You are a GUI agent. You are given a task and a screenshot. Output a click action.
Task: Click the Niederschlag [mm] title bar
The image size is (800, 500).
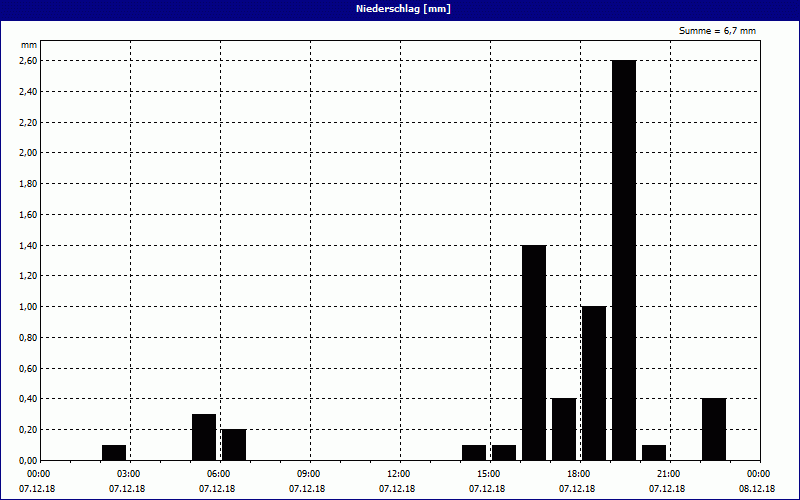(400, 9)
